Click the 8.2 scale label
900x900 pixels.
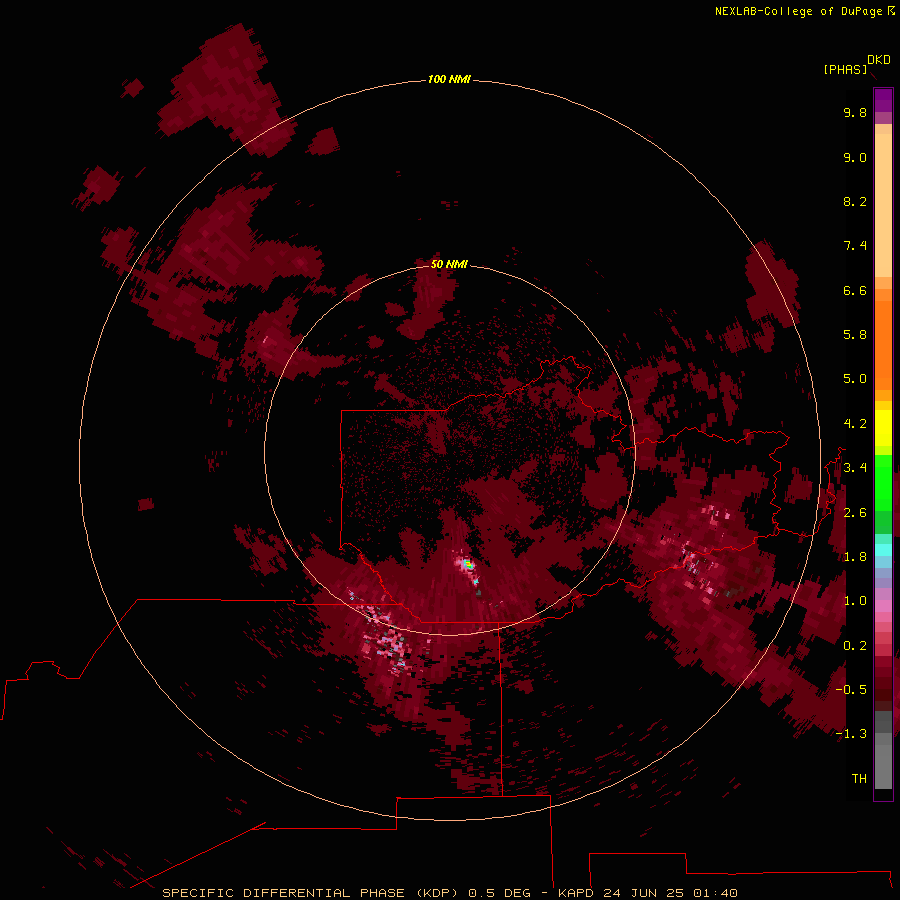click(855, 201)
